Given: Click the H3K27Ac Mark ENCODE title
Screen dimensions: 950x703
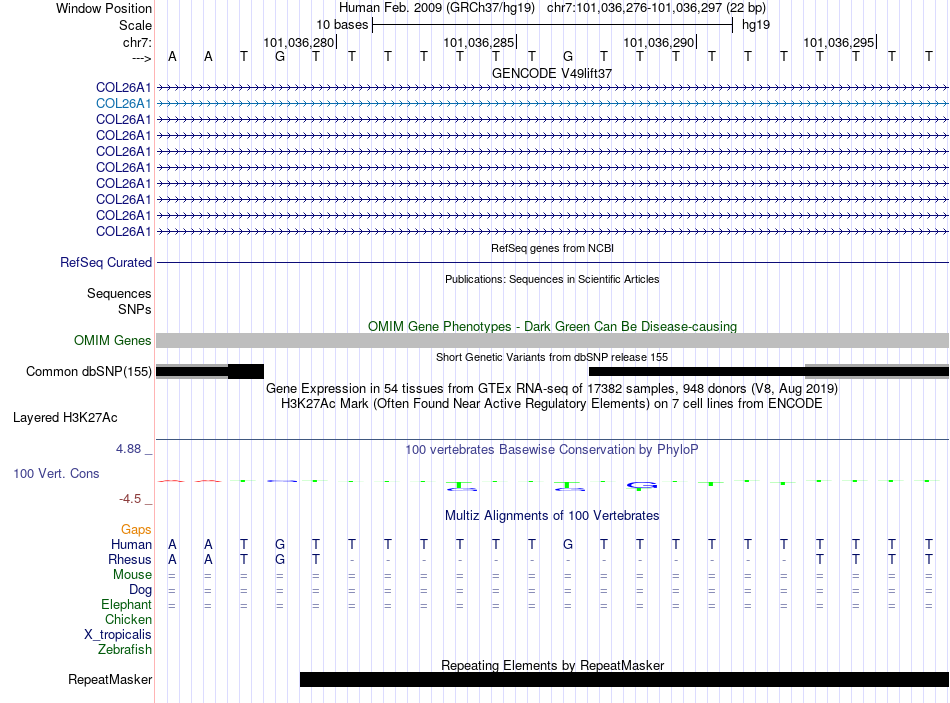Looking at the screenshot, I should tap(552, 404).
